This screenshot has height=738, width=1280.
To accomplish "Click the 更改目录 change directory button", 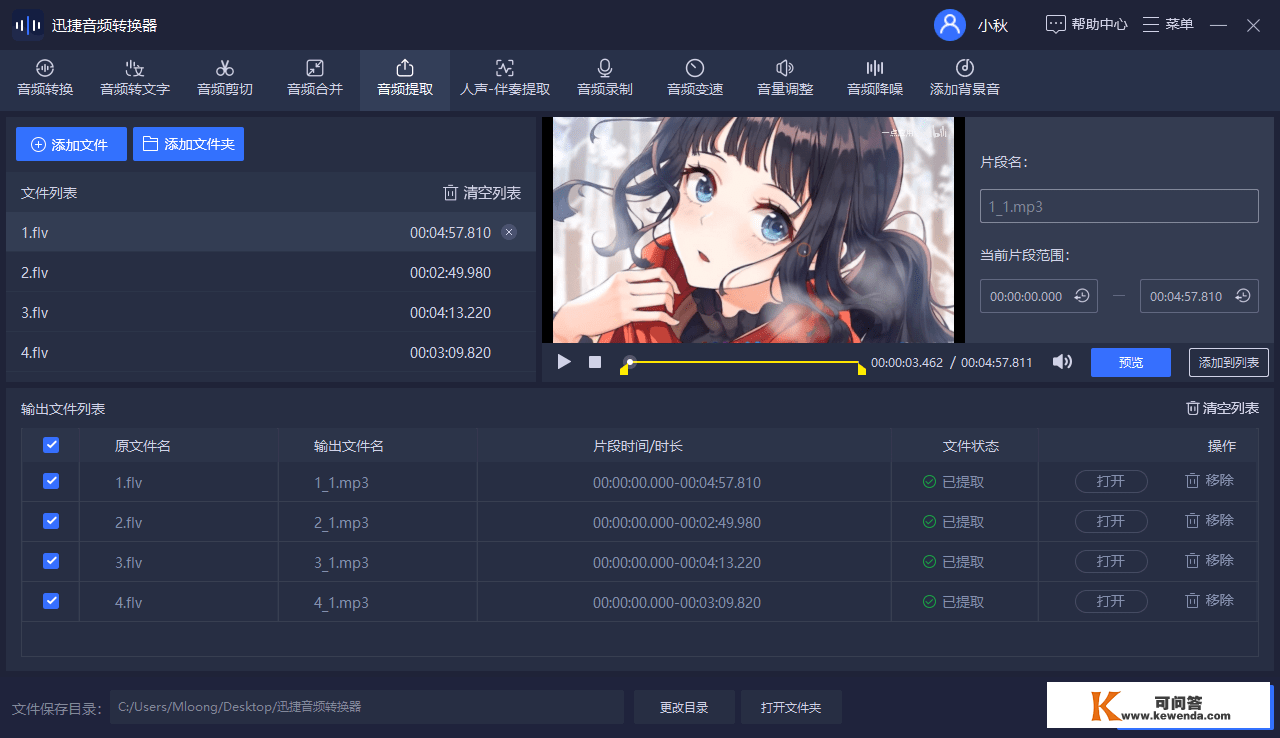I will click(684, 707).
